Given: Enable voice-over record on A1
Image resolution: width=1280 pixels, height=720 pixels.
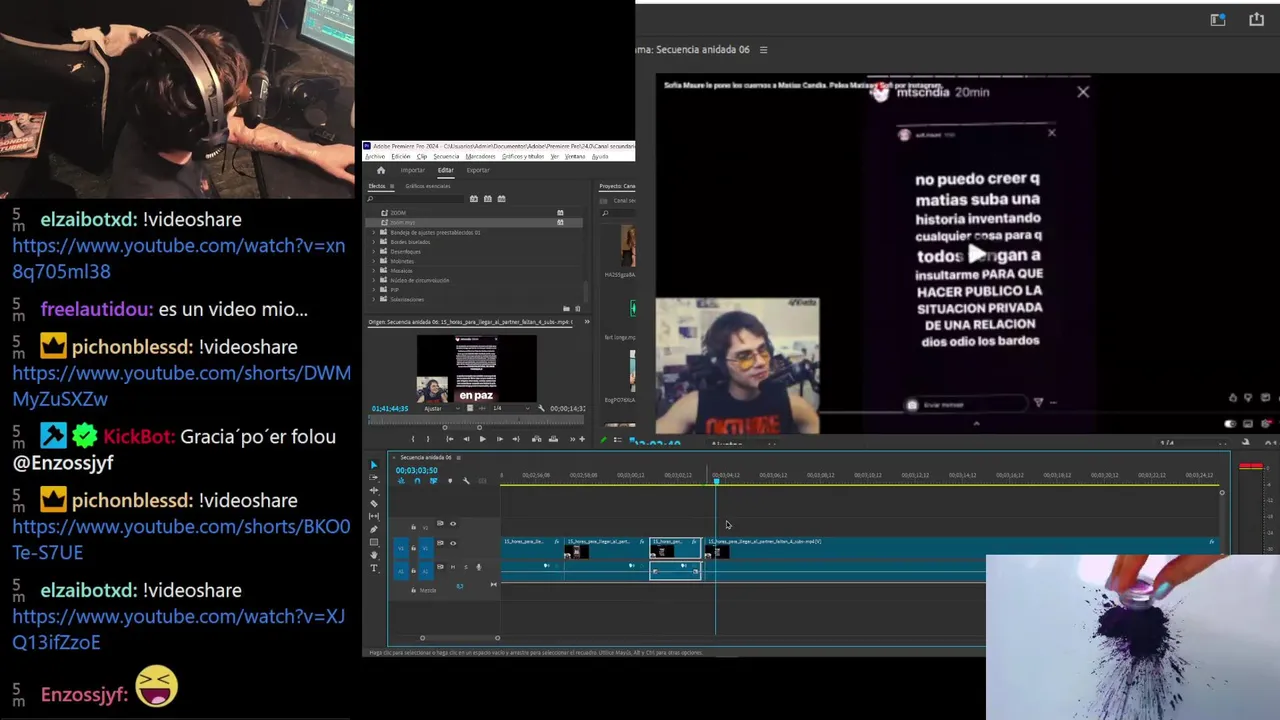Looking at the screenshot, I should click(479, 567).
